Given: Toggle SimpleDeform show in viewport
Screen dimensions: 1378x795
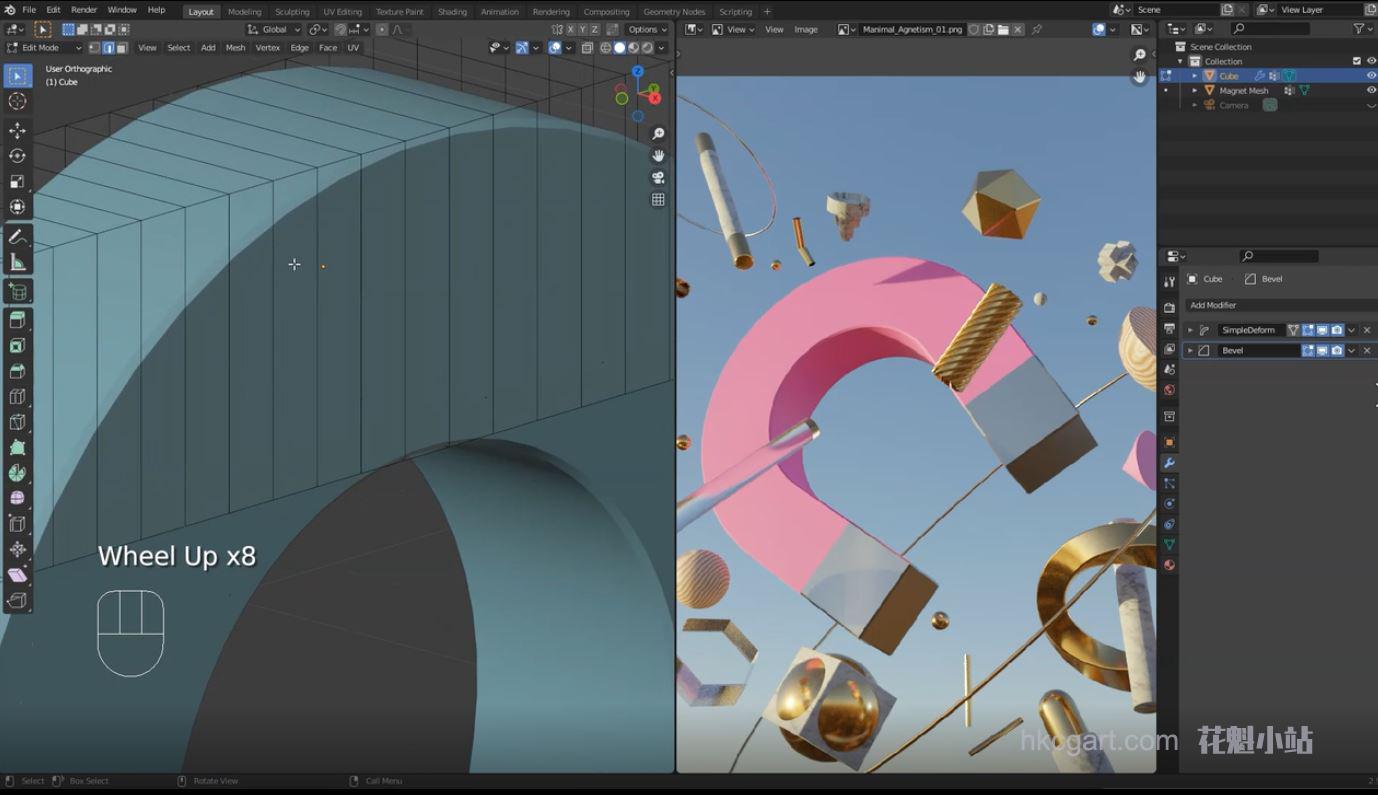Looking at the screenshot, I should [1322, 330].
